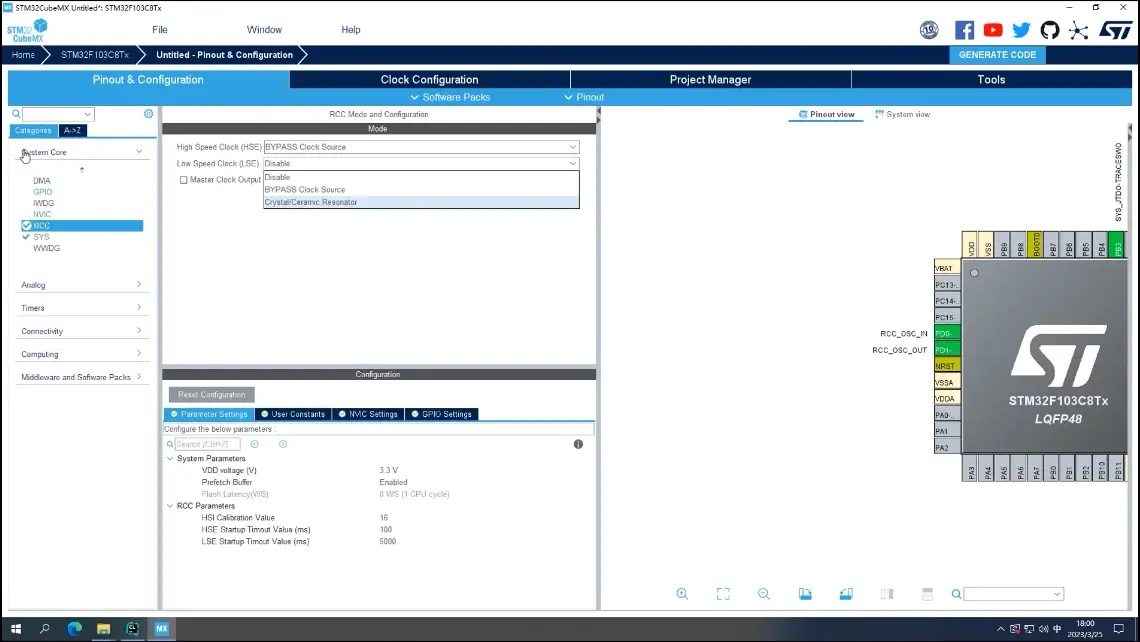The width and height of the screenshot is (1140, 642).
Task: Click the zoom out icon under pinout
Action: (x=764, y=594)
